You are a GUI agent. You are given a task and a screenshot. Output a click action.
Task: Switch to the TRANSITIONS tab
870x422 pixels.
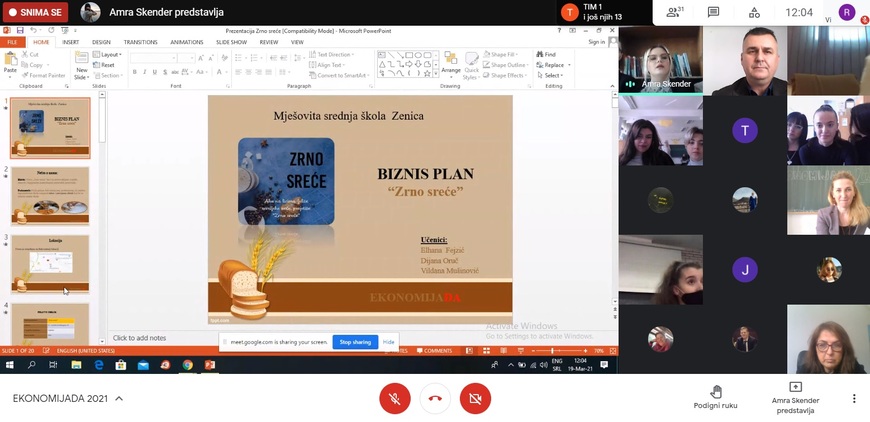pos(140,42)
